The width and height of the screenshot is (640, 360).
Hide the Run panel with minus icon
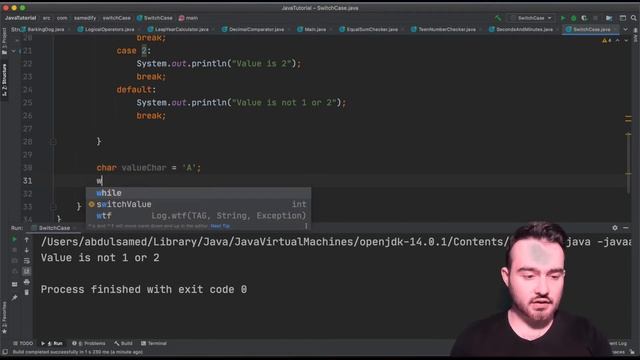[x=626, y=228]
